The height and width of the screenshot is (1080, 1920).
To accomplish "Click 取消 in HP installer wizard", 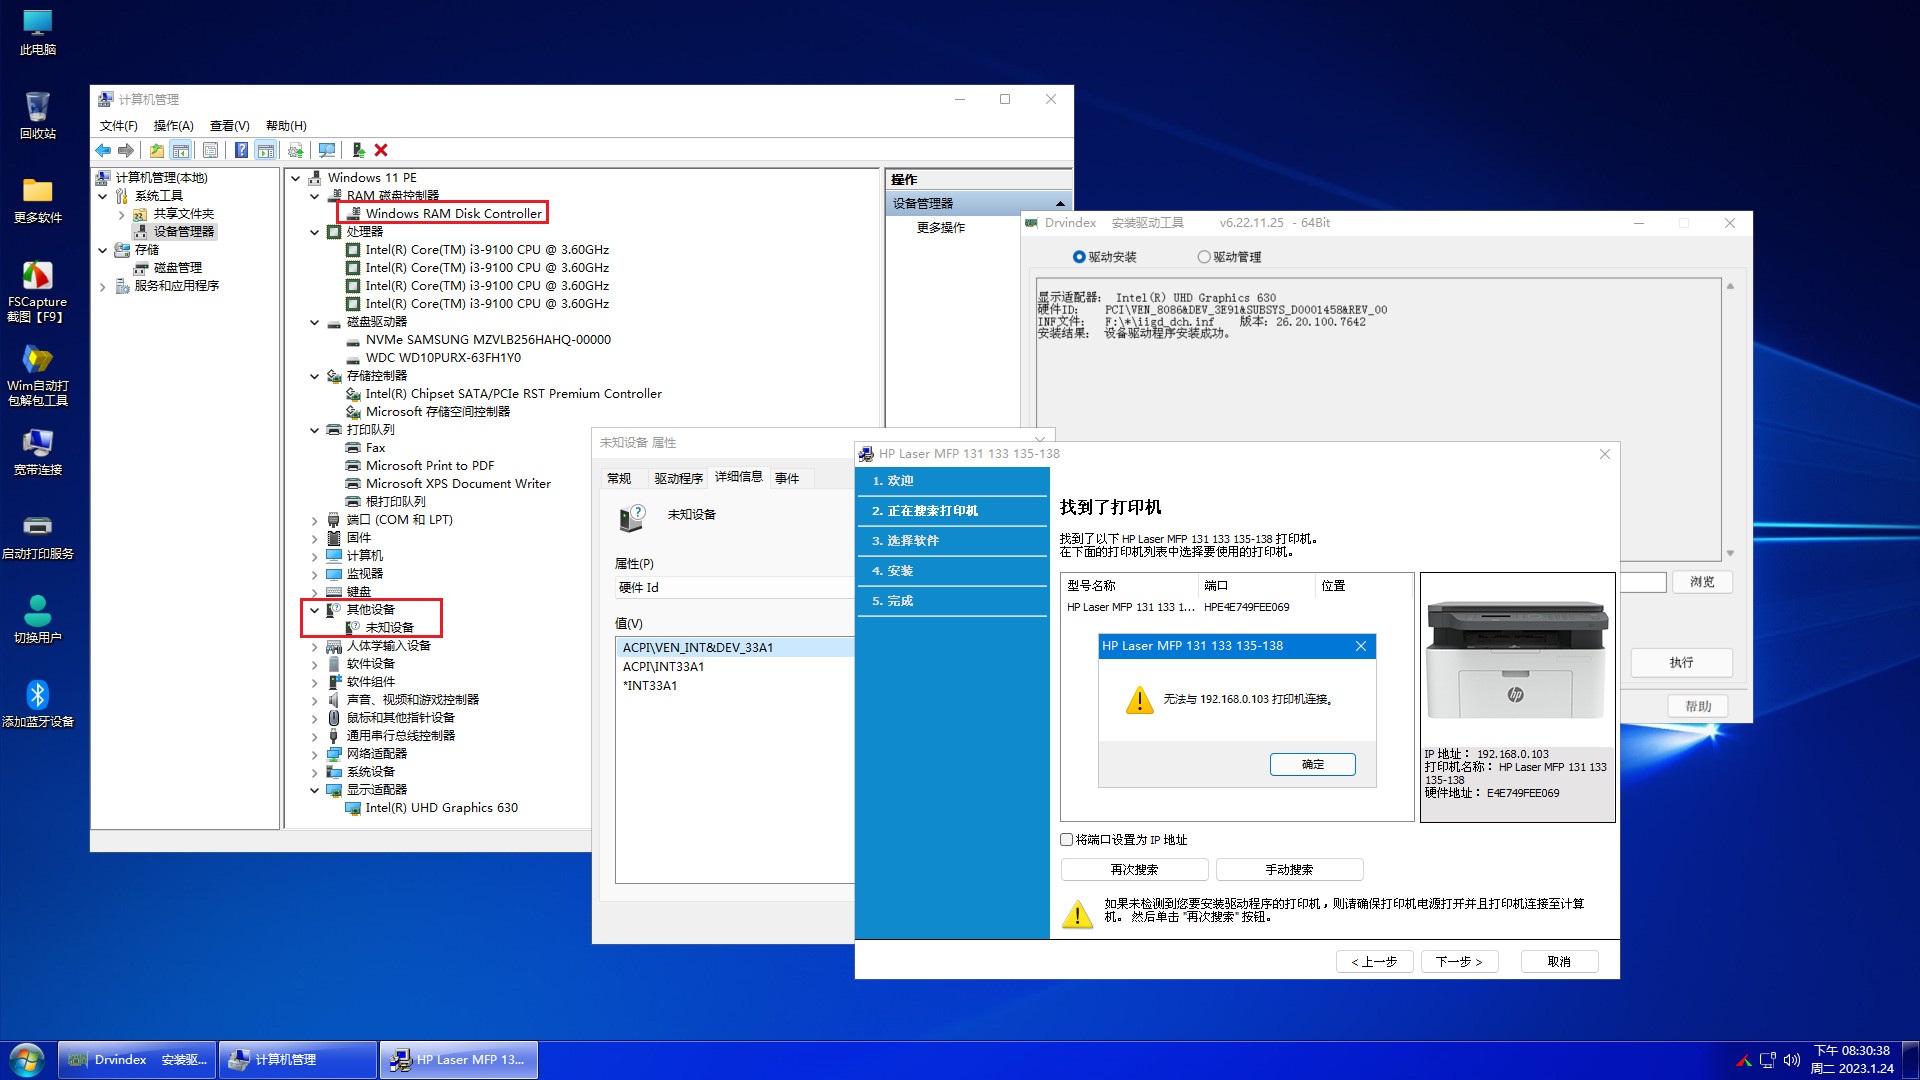I will tap(1559, 961).
